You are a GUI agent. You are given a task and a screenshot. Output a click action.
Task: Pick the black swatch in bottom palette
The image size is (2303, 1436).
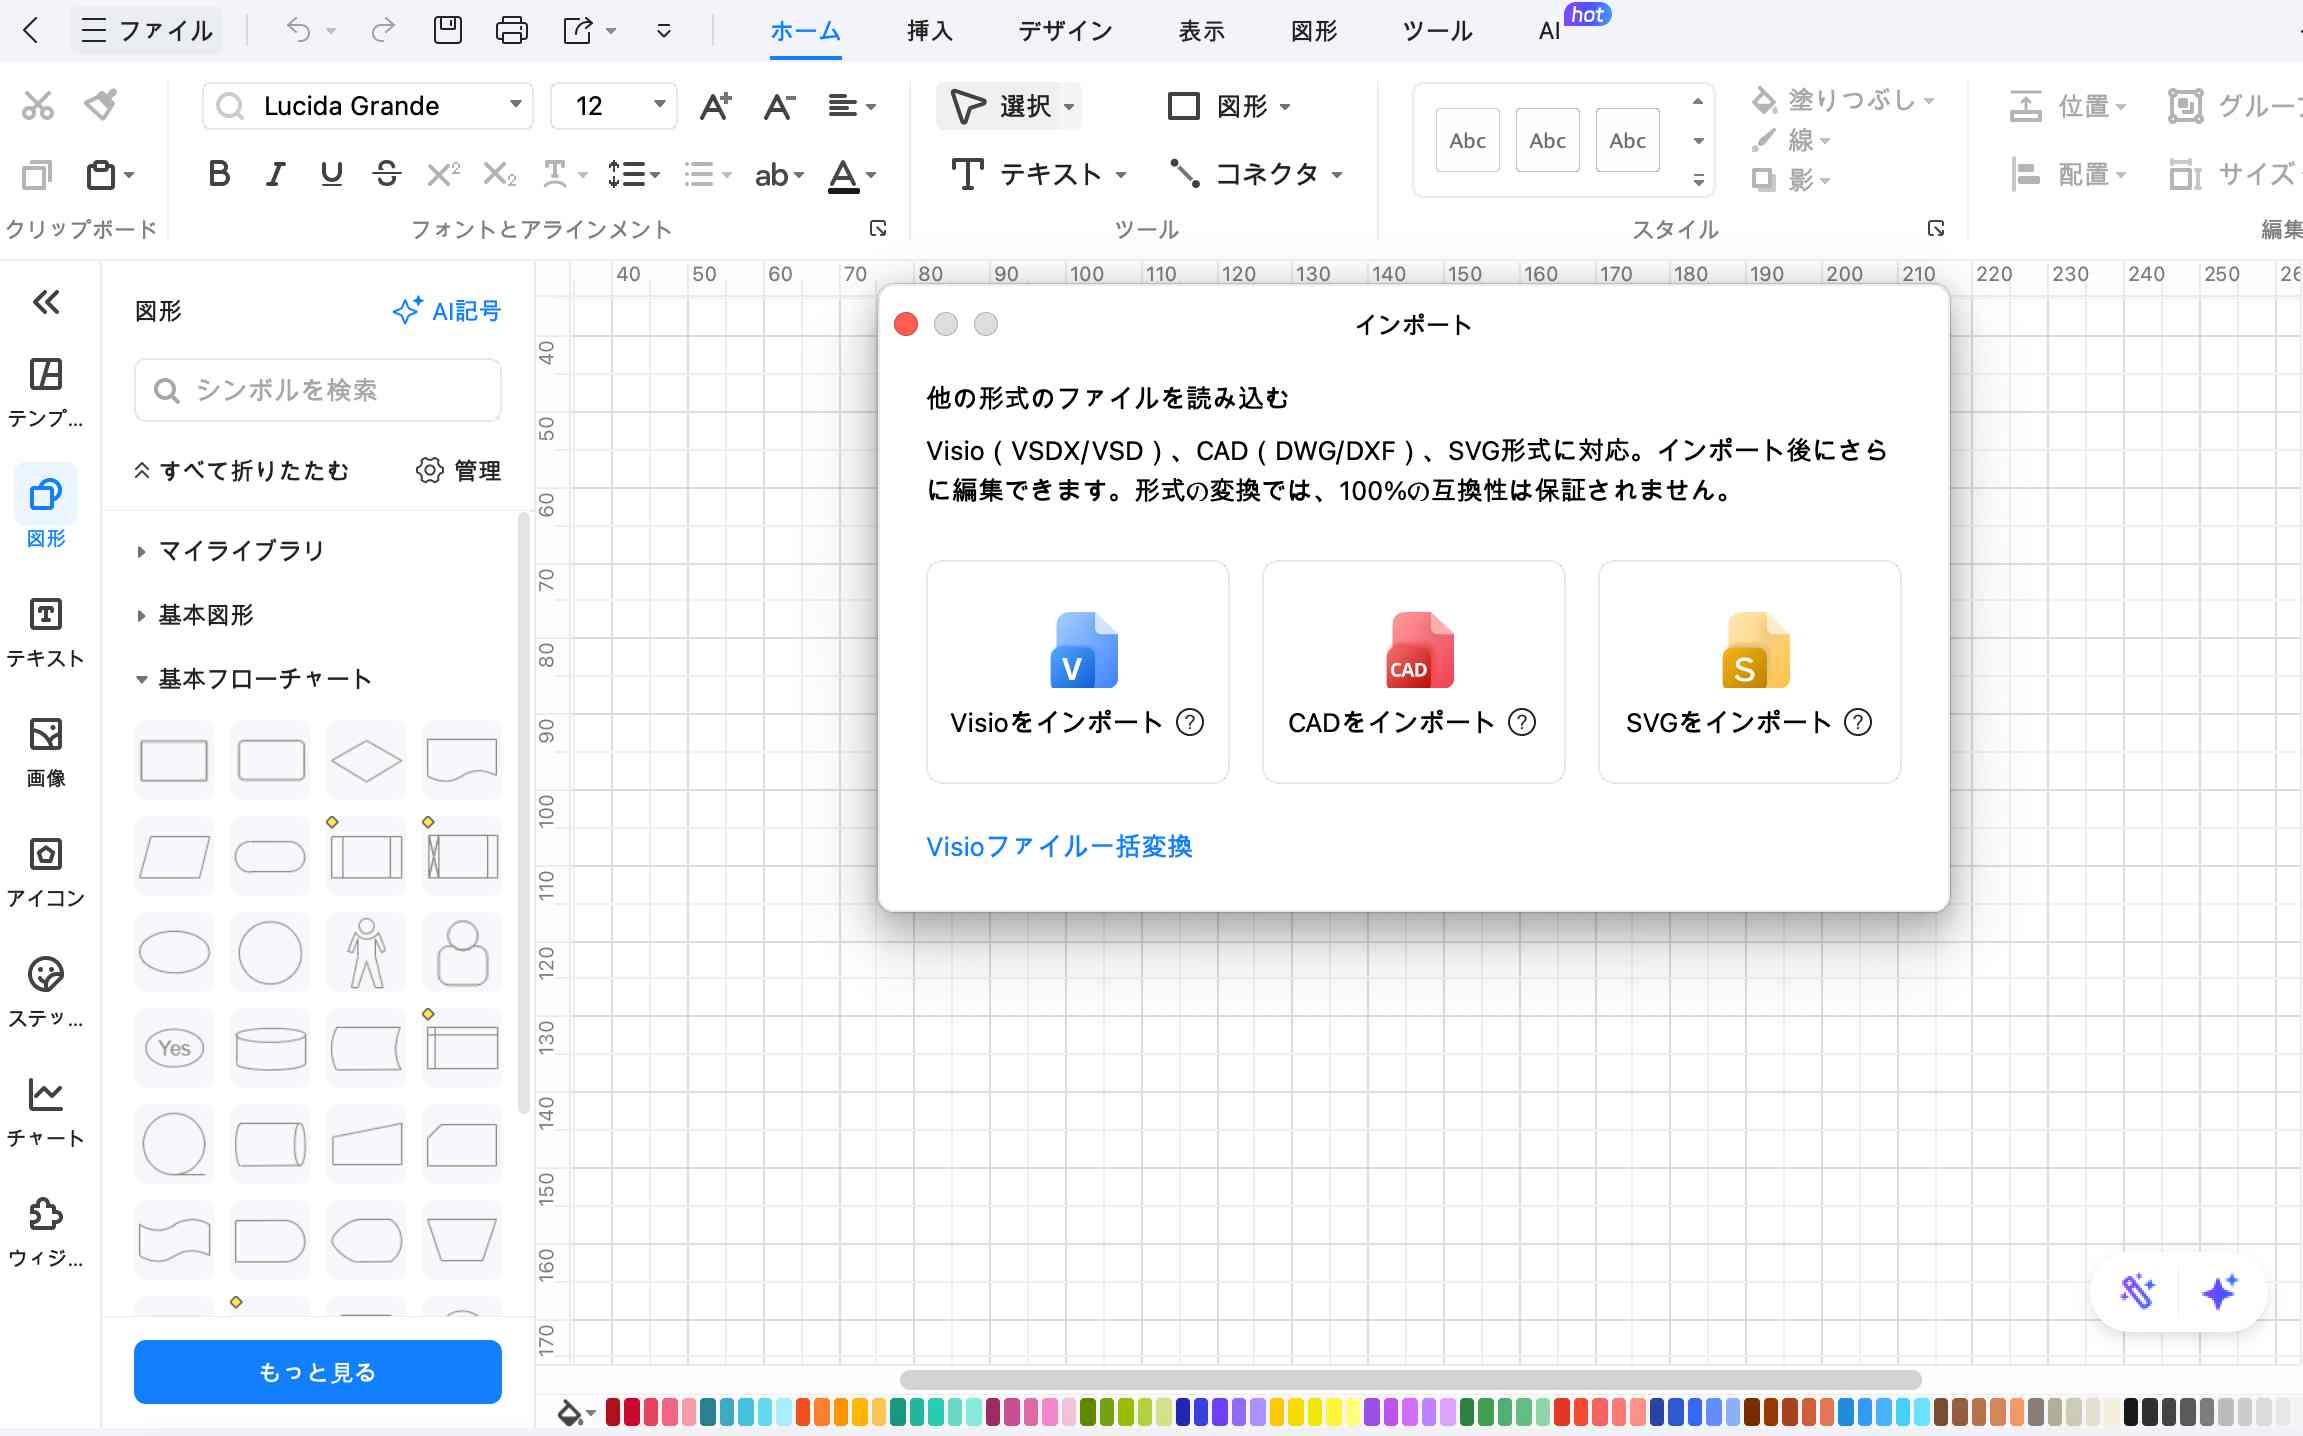click(2131, 1412)
